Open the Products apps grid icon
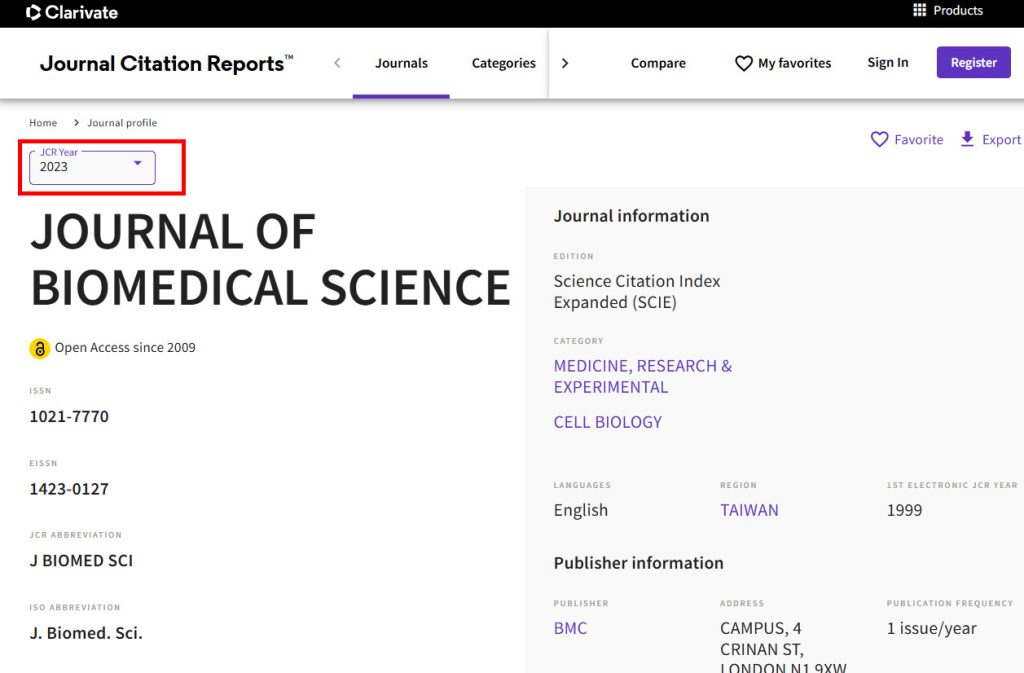Image resolution: width=1024 pixels, height=673 pixels. pos(919,10)
